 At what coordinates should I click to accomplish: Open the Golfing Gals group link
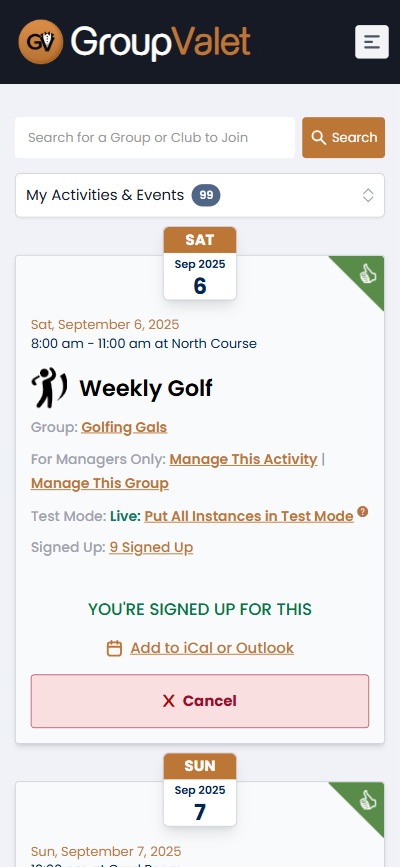pos(124,427)
